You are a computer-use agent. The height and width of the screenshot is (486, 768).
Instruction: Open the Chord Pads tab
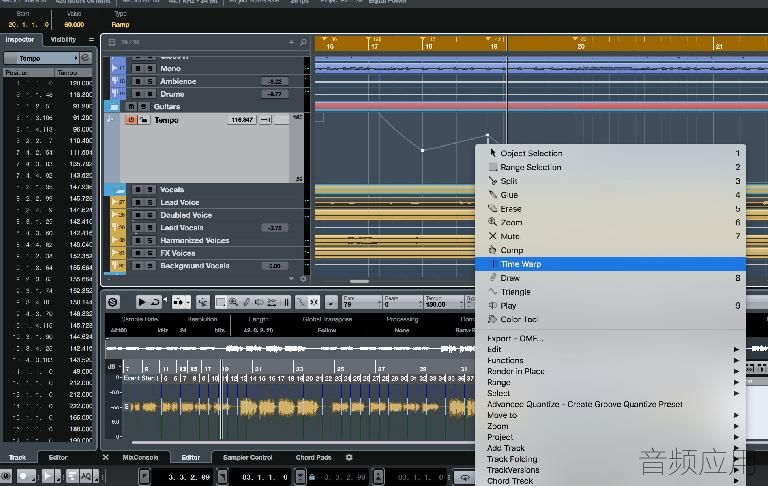click(x=313, y=458)
